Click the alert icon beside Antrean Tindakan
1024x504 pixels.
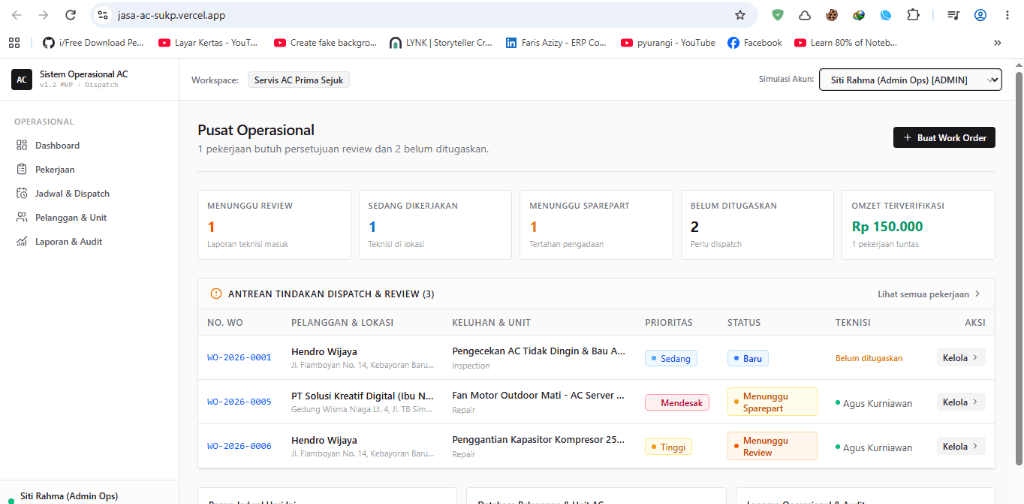[x=216, y=294]
